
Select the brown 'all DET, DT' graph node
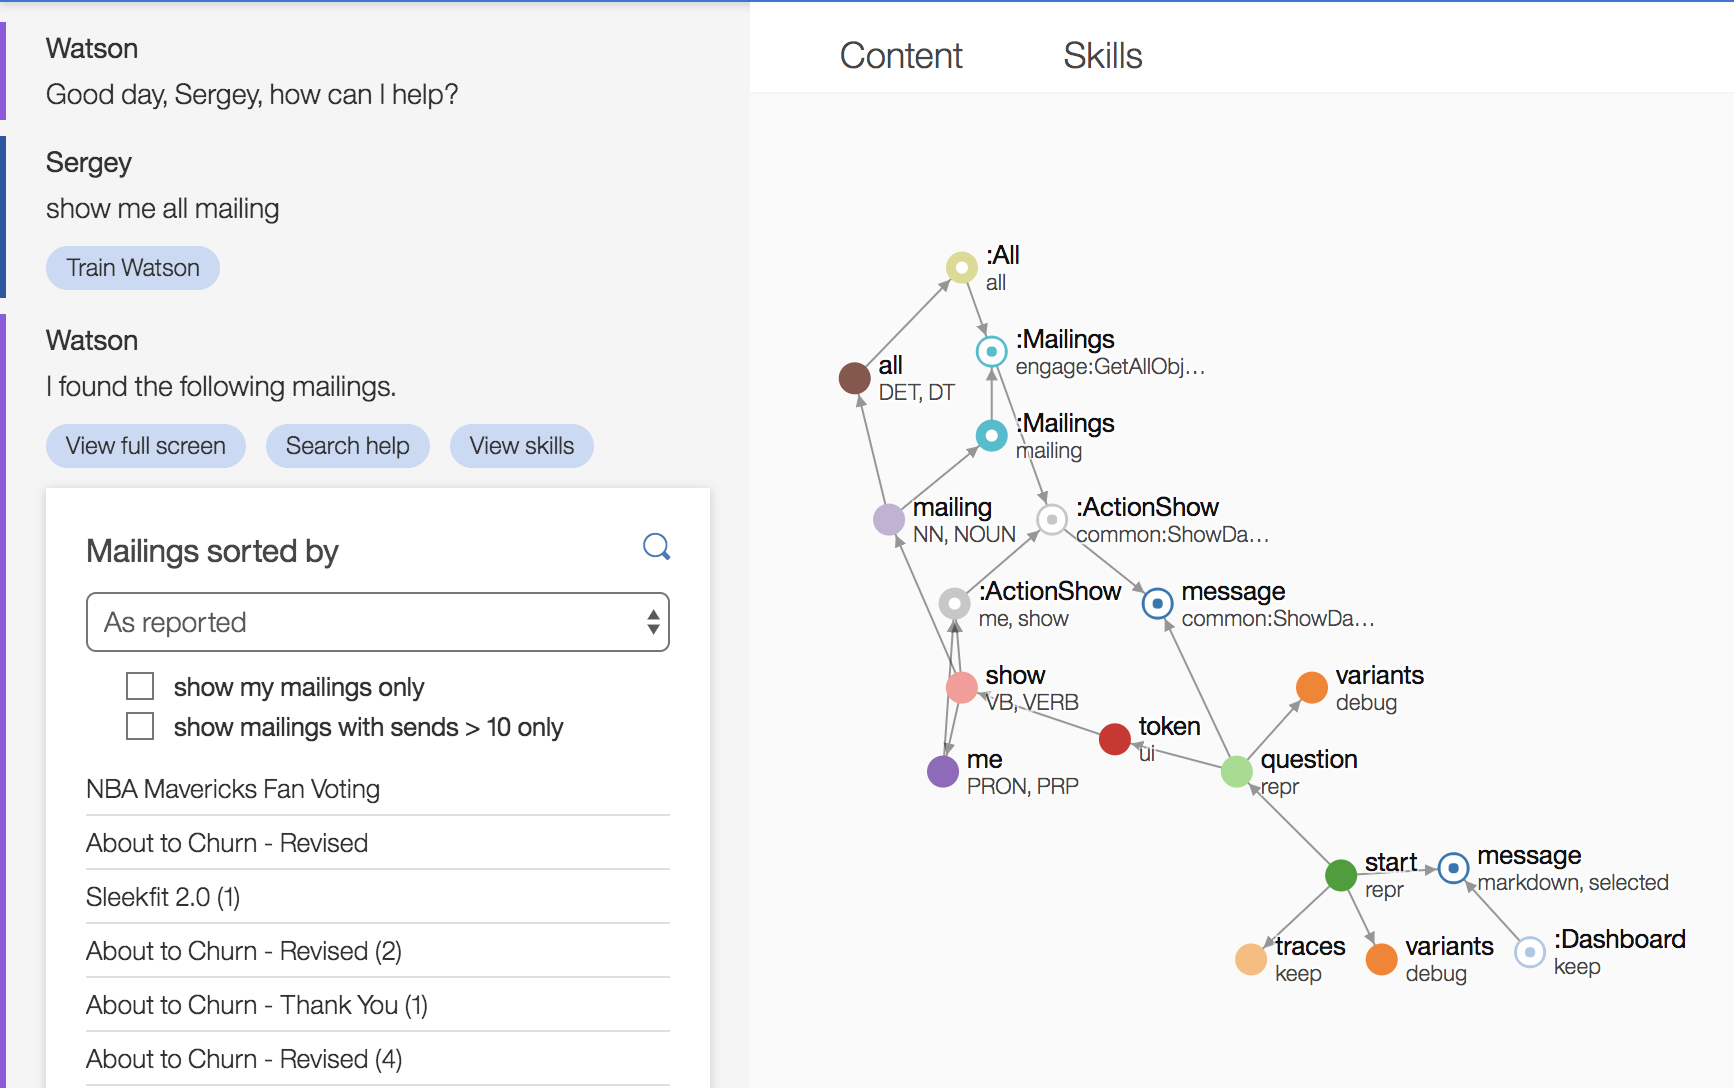click(x=854, y=379)
